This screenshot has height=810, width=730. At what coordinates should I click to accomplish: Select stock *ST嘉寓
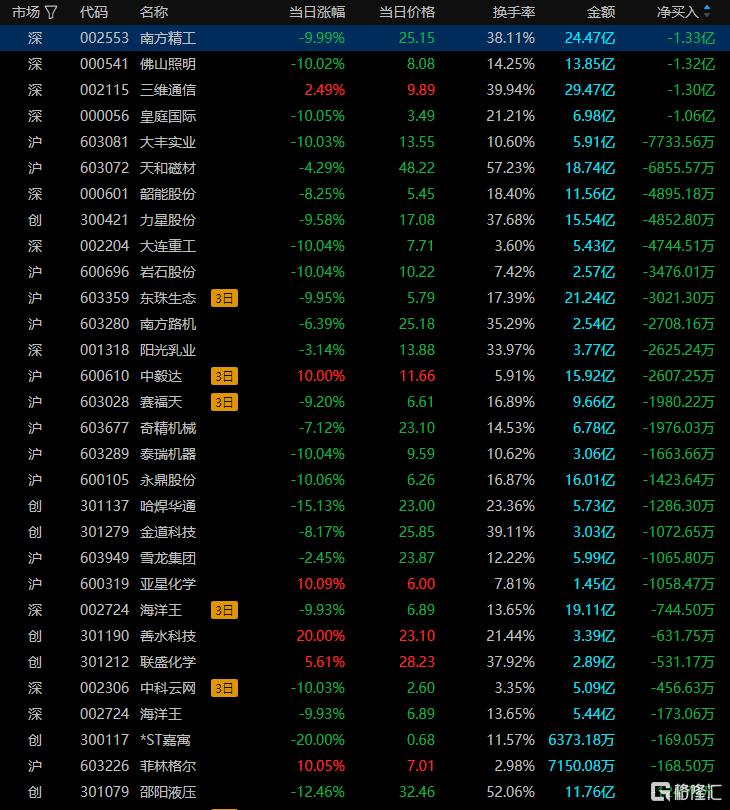[x=165, y=740]
